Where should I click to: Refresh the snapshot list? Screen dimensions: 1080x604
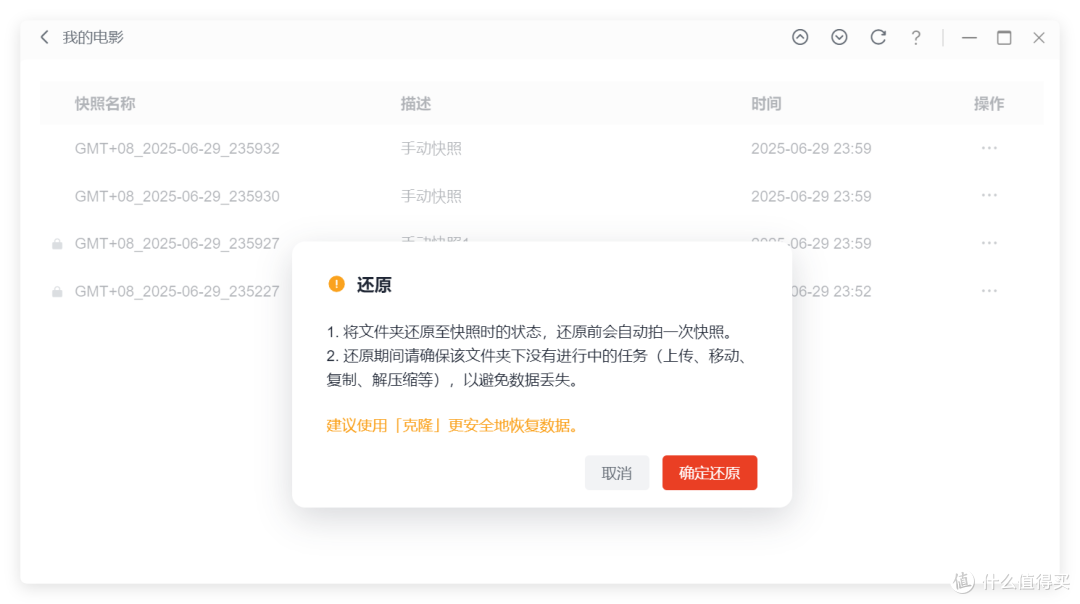pos(878,37)
